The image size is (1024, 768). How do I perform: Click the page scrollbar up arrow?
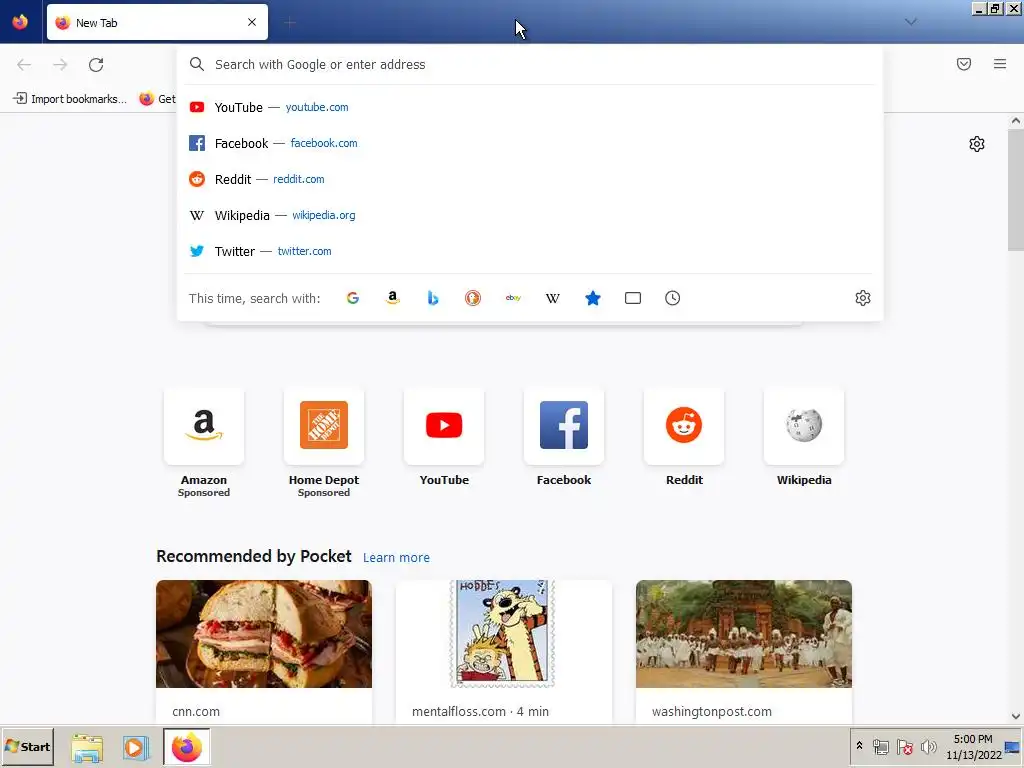[1016, 121]
